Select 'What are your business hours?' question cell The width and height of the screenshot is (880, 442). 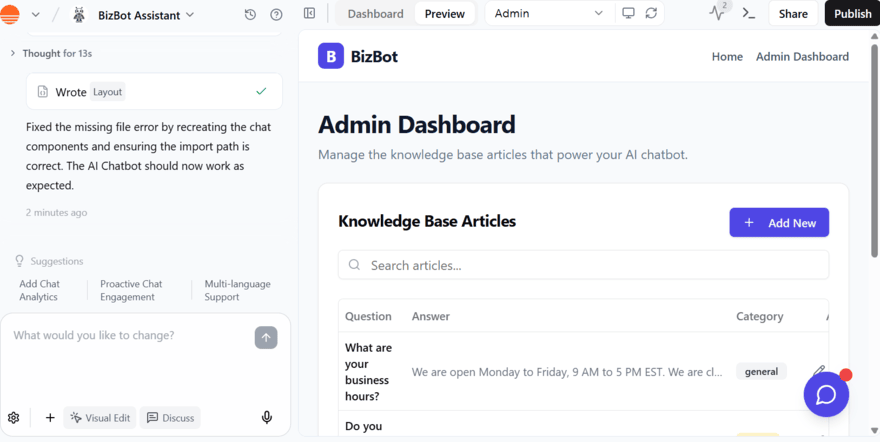click(368, 372)
